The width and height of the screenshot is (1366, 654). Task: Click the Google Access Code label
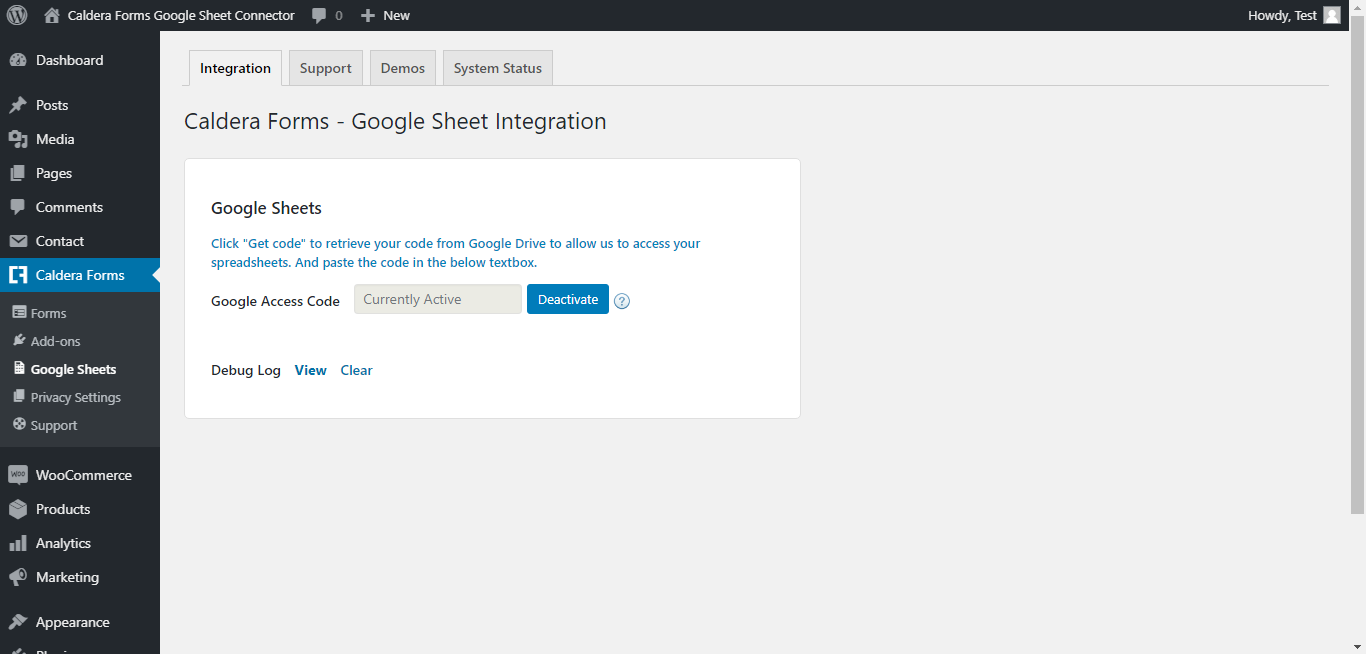point(275,301)
